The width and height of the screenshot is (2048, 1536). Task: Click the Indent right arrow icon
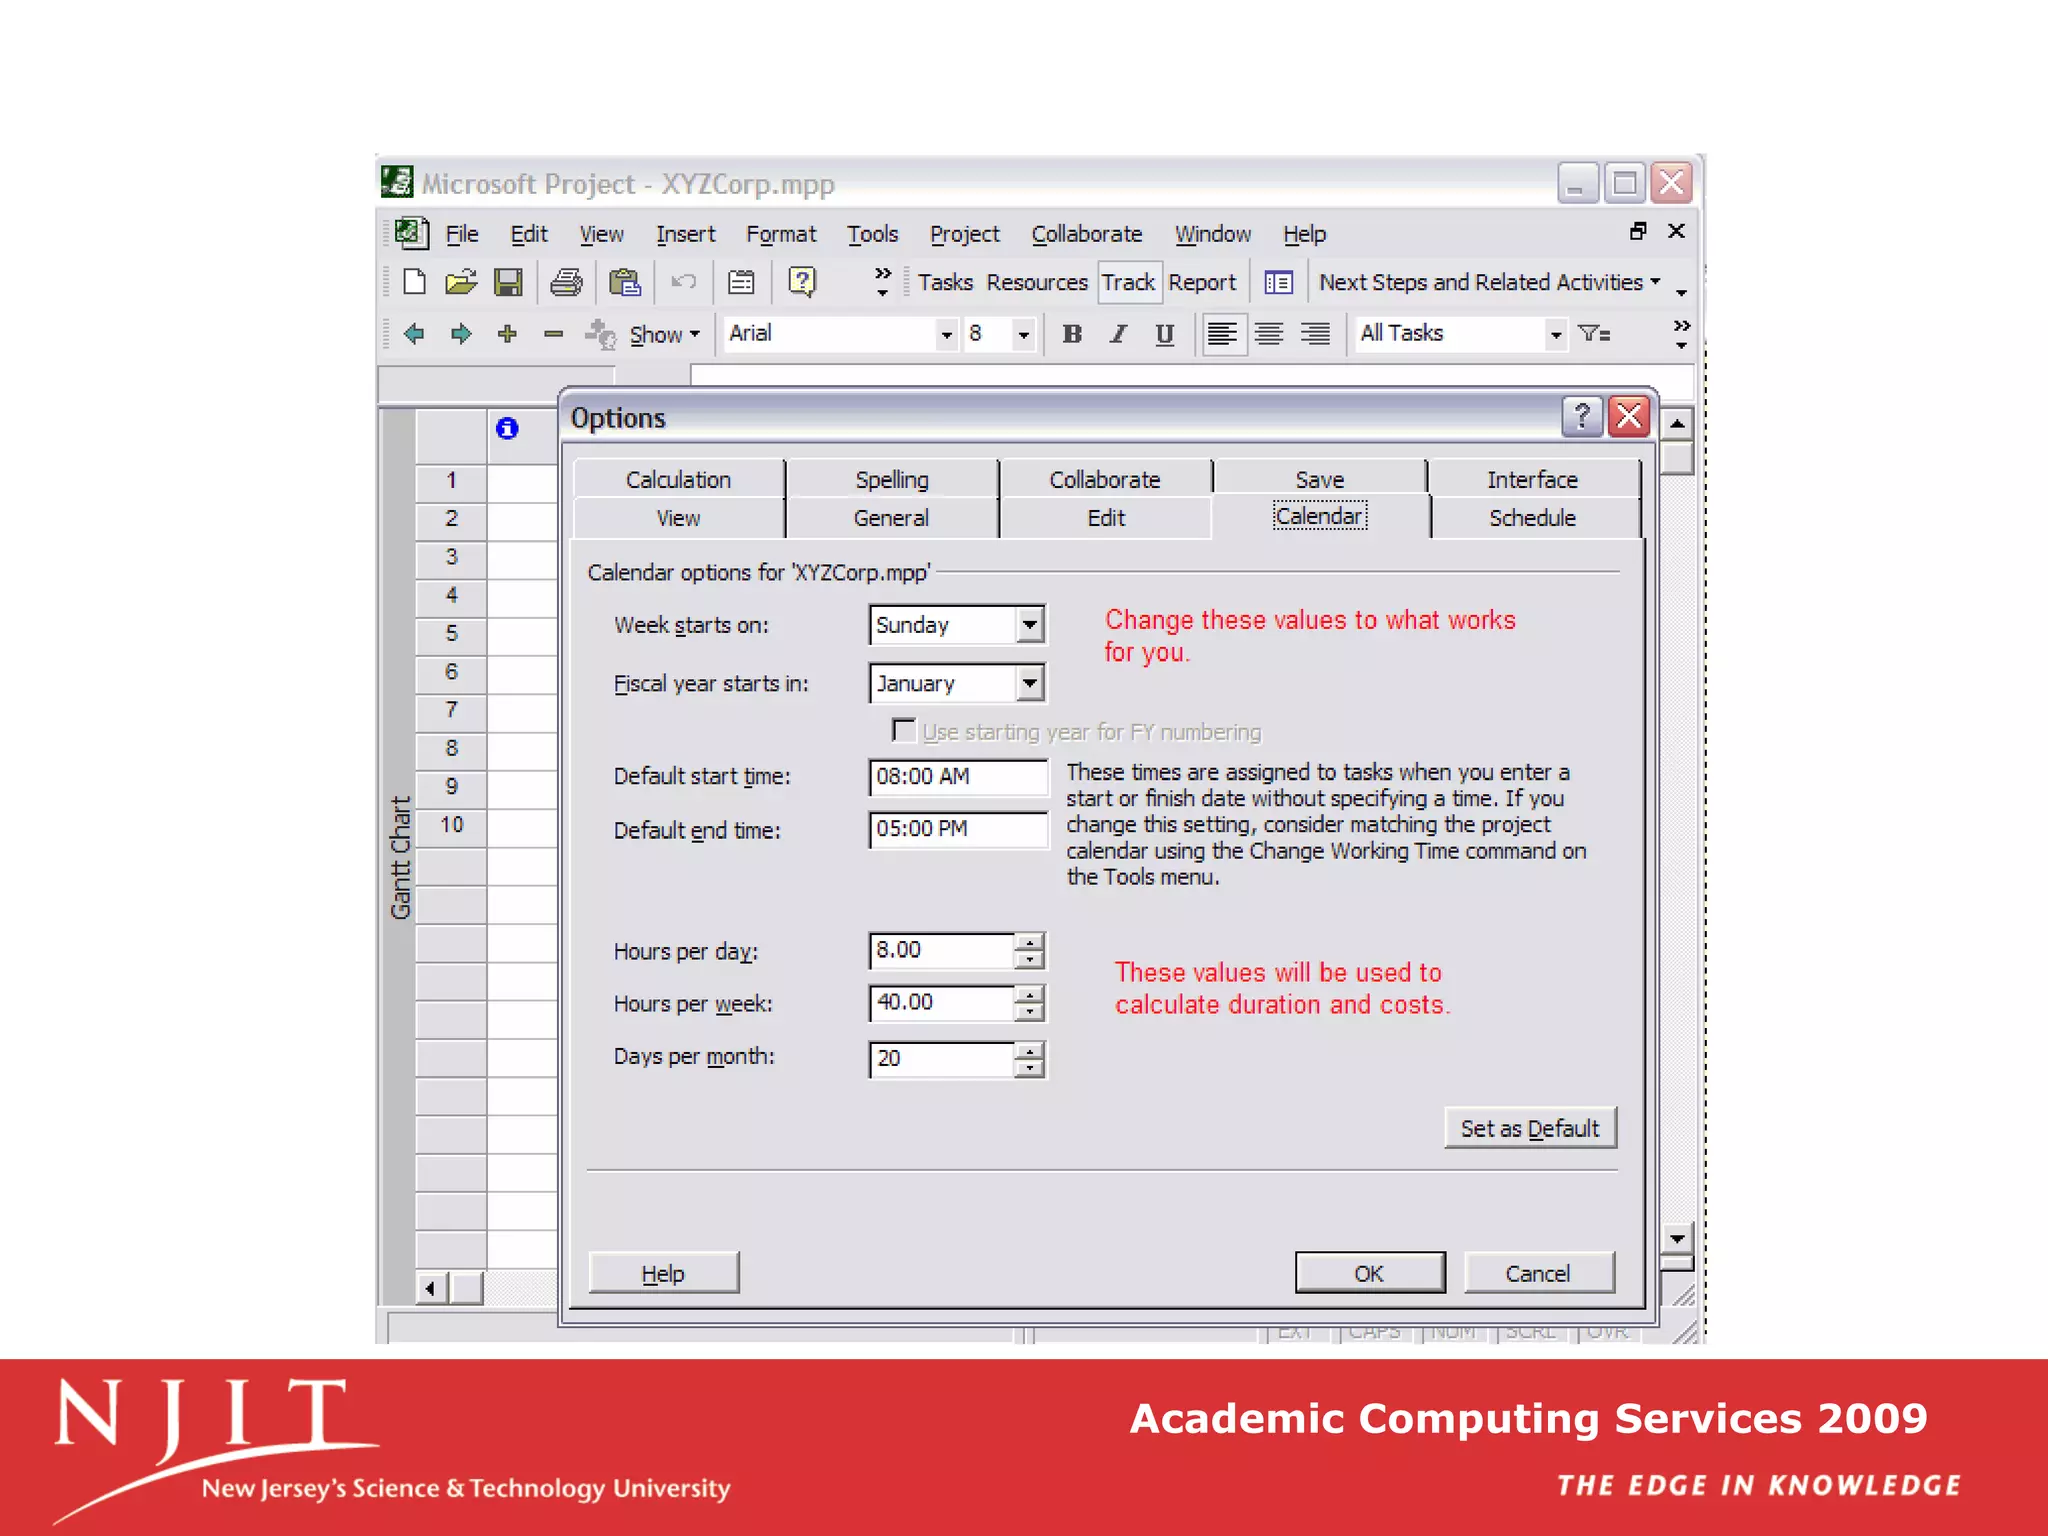tap(461, 334)
